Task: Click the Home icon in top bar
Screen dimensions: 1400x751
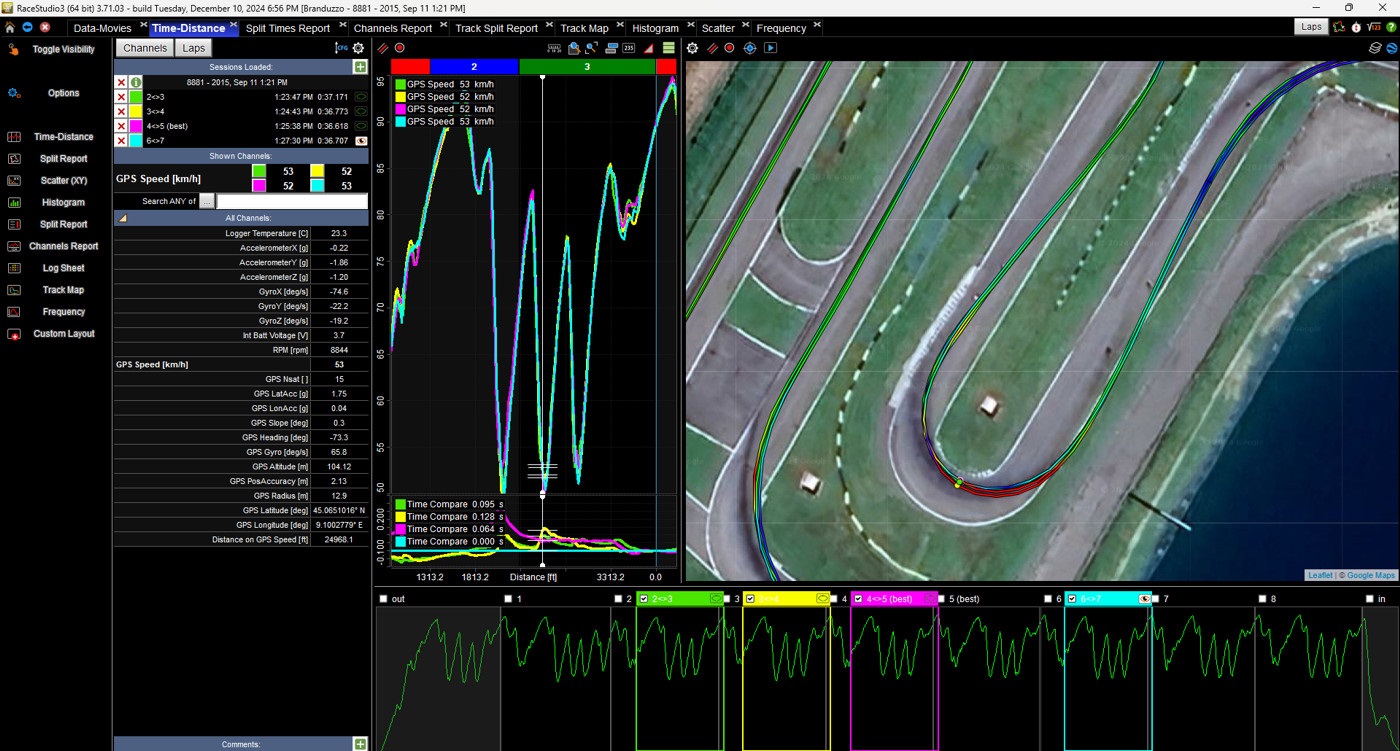Action: (10, 28)
